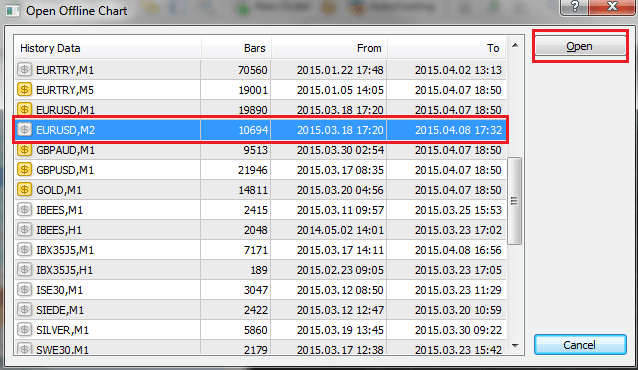This screenshot has height=370, width=638.
Task: Click scrollbar down arrow
Action: click(x=515, y=346)
